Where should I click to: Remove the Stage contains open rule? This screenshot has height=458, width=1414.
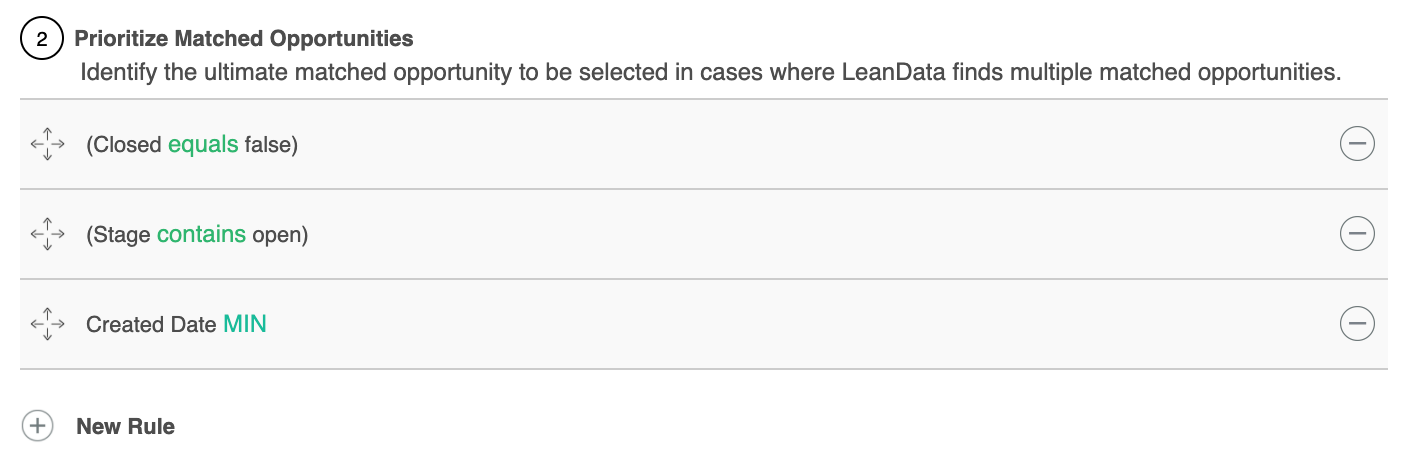pos(1357,235)
